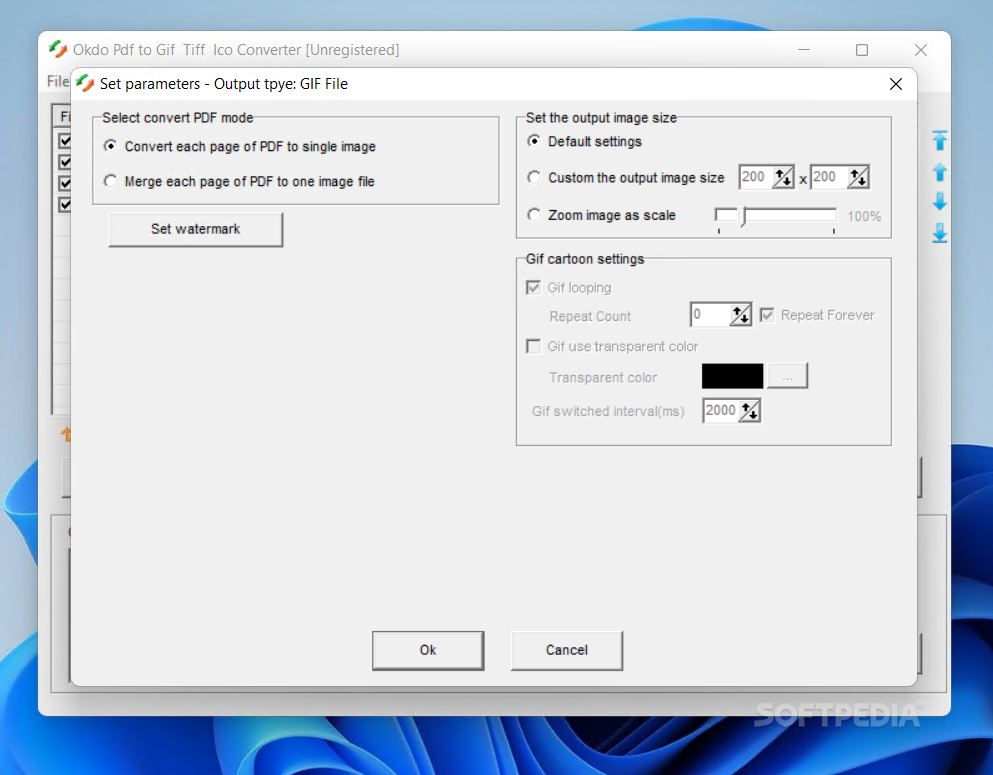The image size is (993, 775).
Task: Click the height spinner arrows
Action: 858,177
